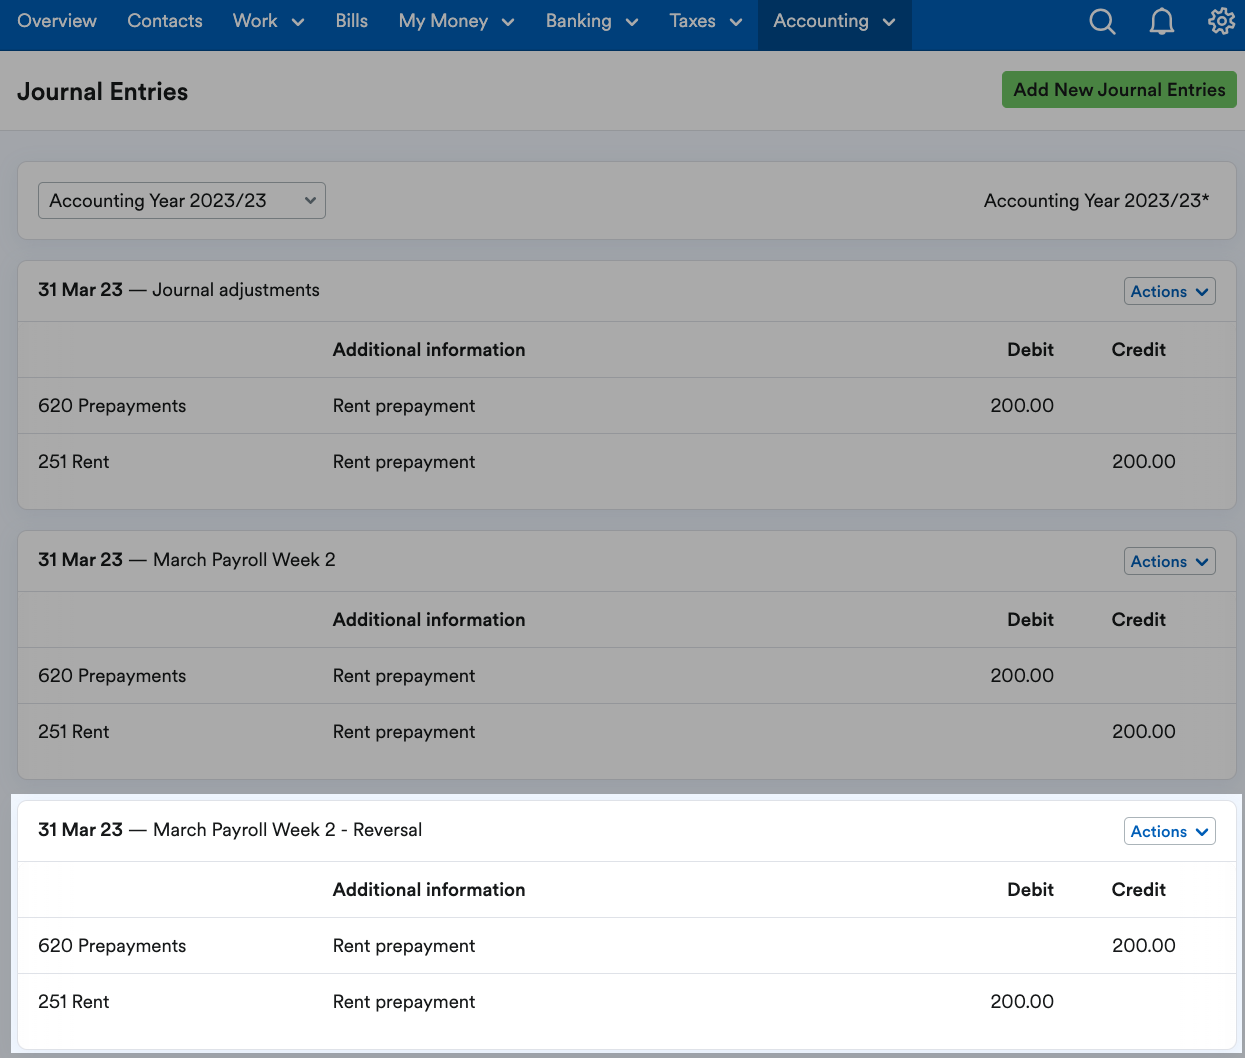Select 251 Rent in the Reversal entry

(74, 1002)
